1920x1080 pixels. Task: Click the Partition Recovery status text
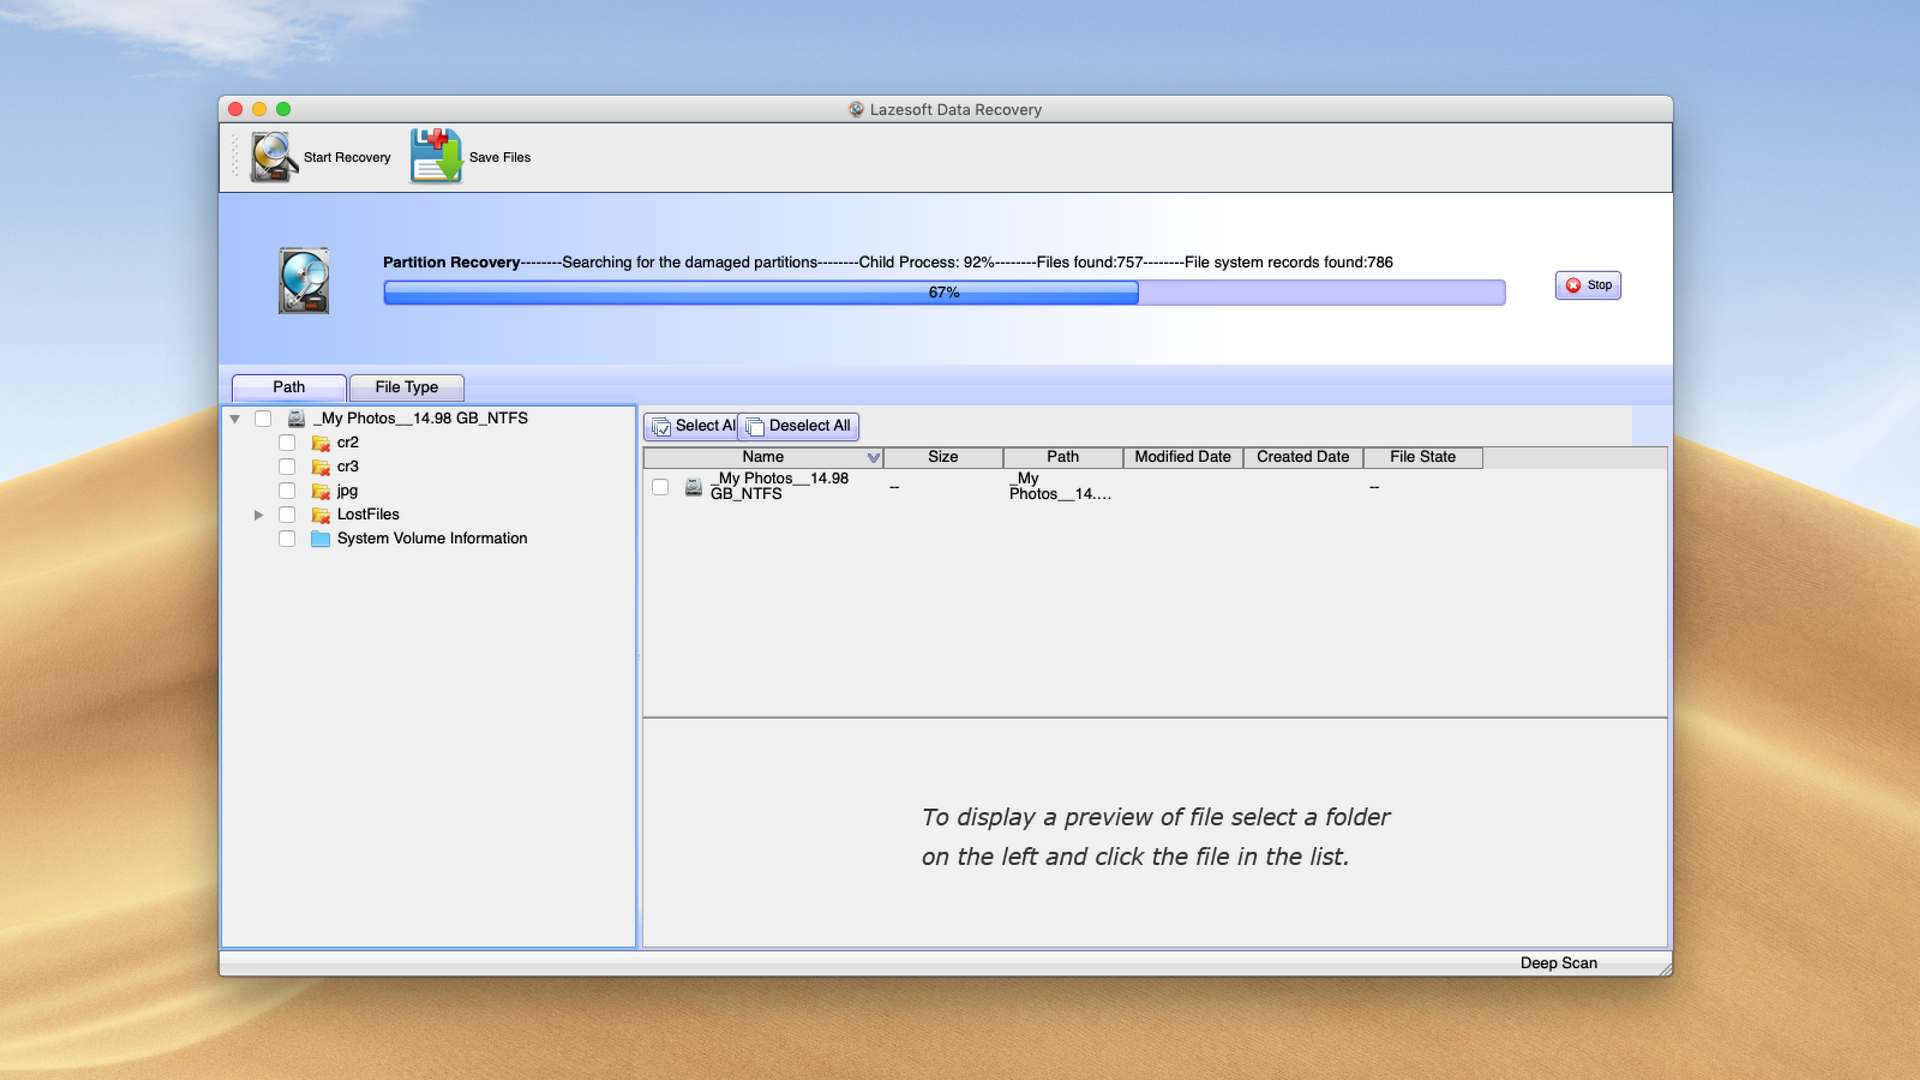click(x=888, y=263)
